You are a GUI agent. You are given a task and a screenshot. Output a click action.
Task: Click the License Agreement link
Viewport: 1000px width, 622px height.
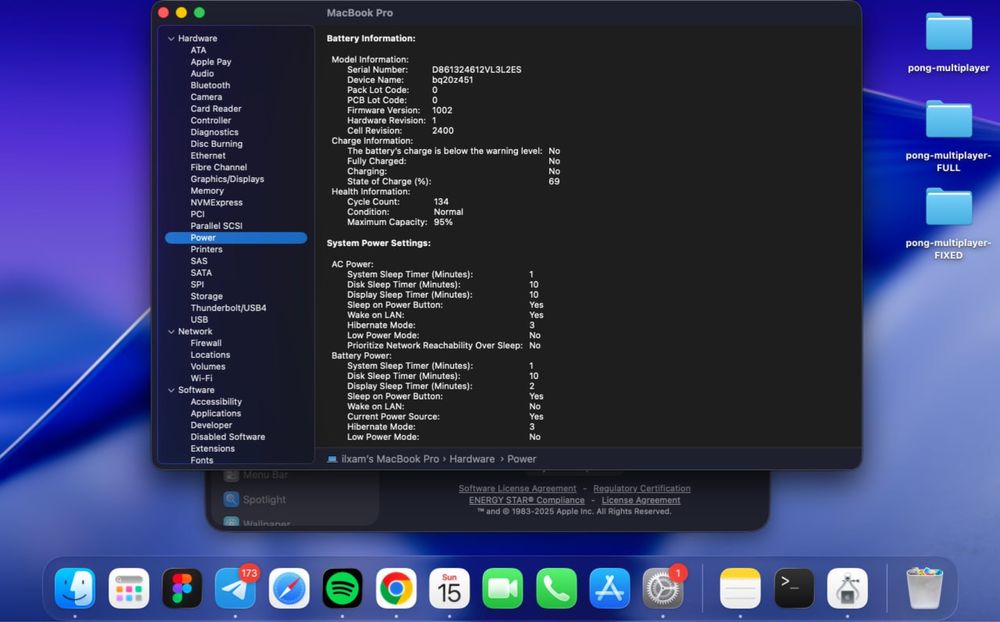click(641, 501)
